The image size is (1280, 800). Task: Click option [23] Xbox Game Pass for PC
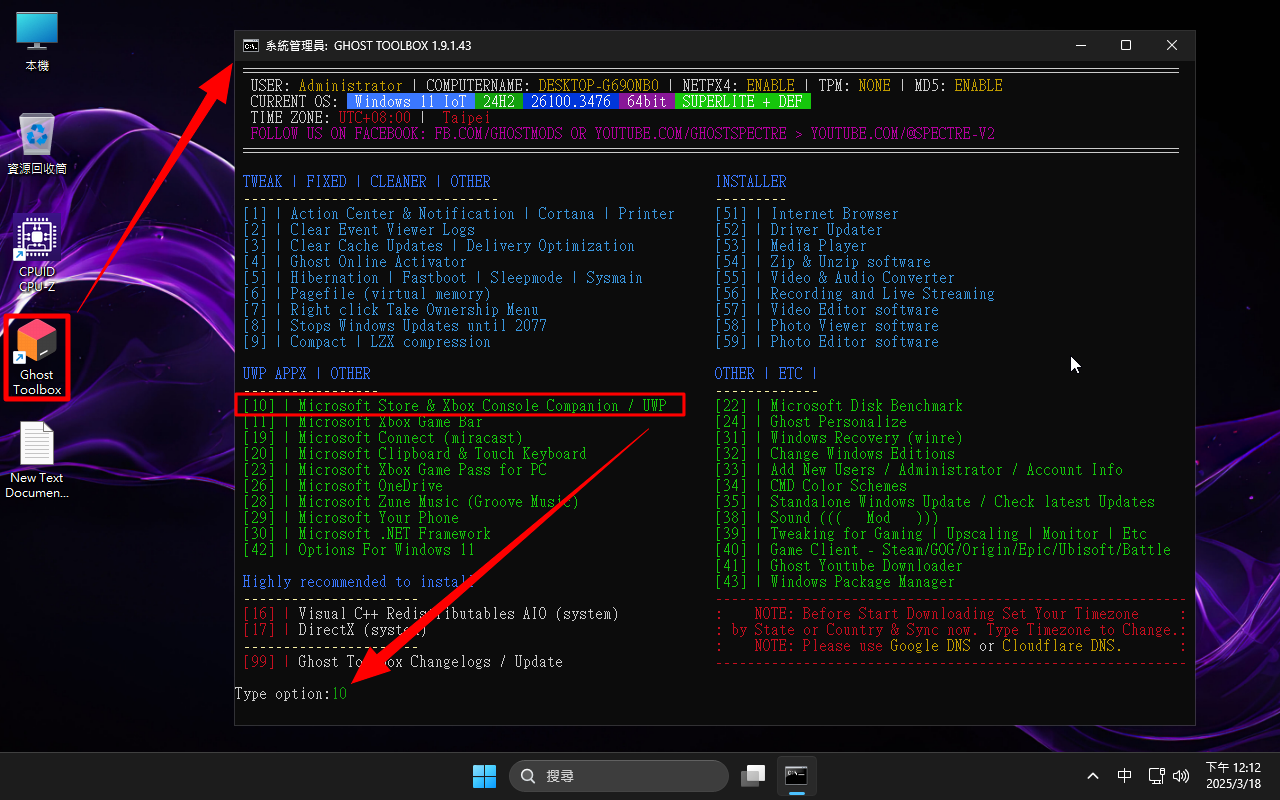[395, 470]
